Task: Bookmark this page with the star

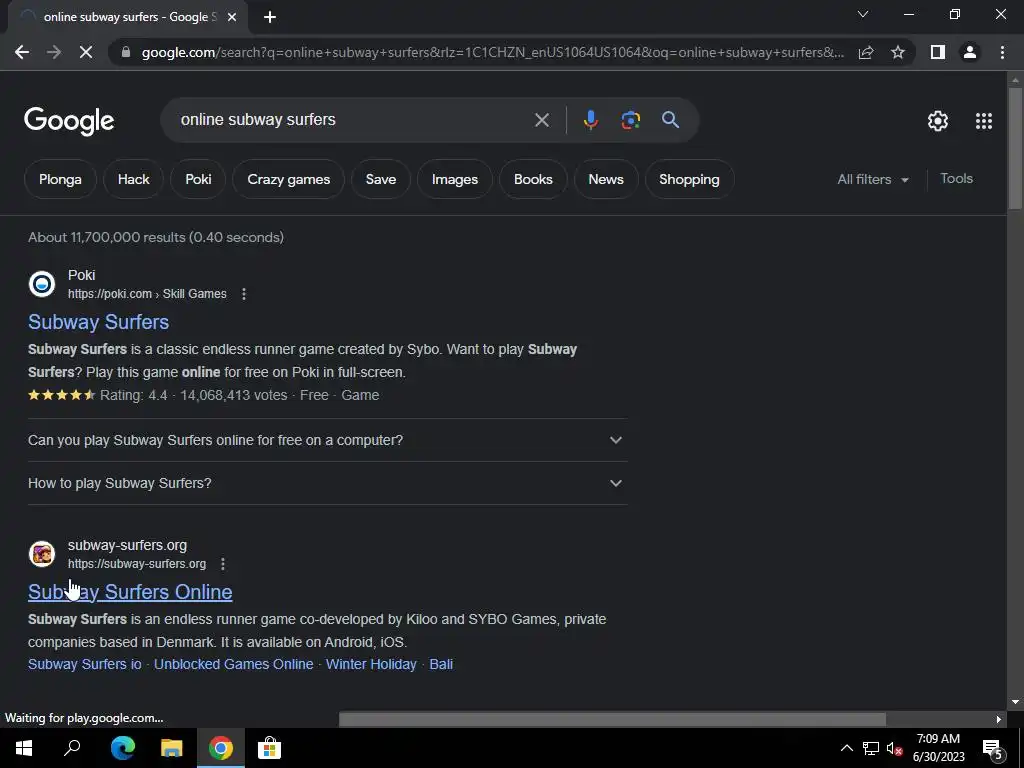Action: point(898,52)
